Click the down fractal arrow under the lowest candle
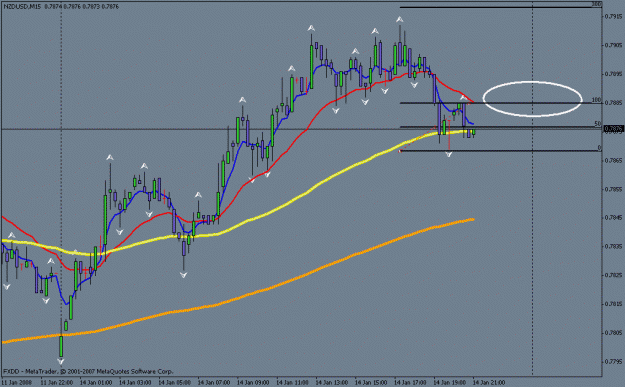 tap(61, 362)
